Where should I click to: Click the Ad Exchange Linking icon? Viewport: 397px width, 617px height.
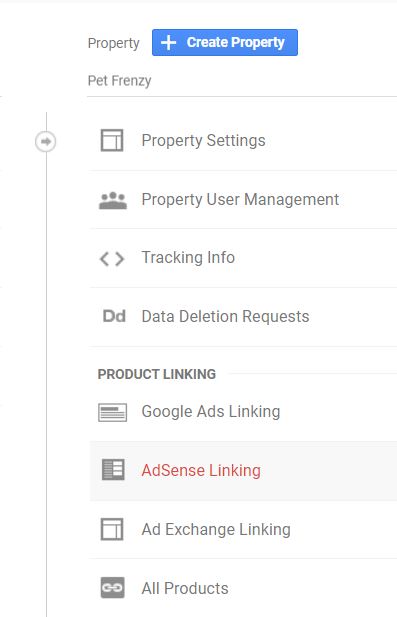click(x=112, y=529)
